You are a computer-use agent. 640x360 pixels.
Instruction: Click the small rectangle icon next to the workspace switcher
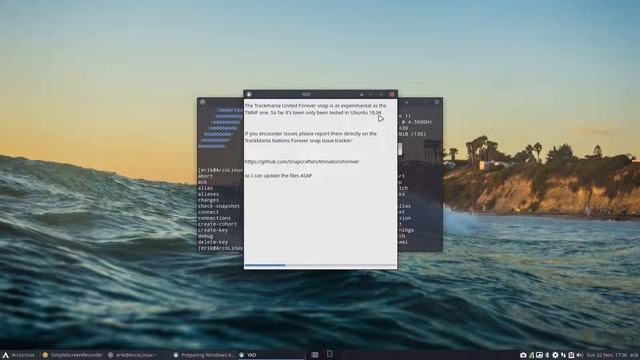click(x=330, y=354)
